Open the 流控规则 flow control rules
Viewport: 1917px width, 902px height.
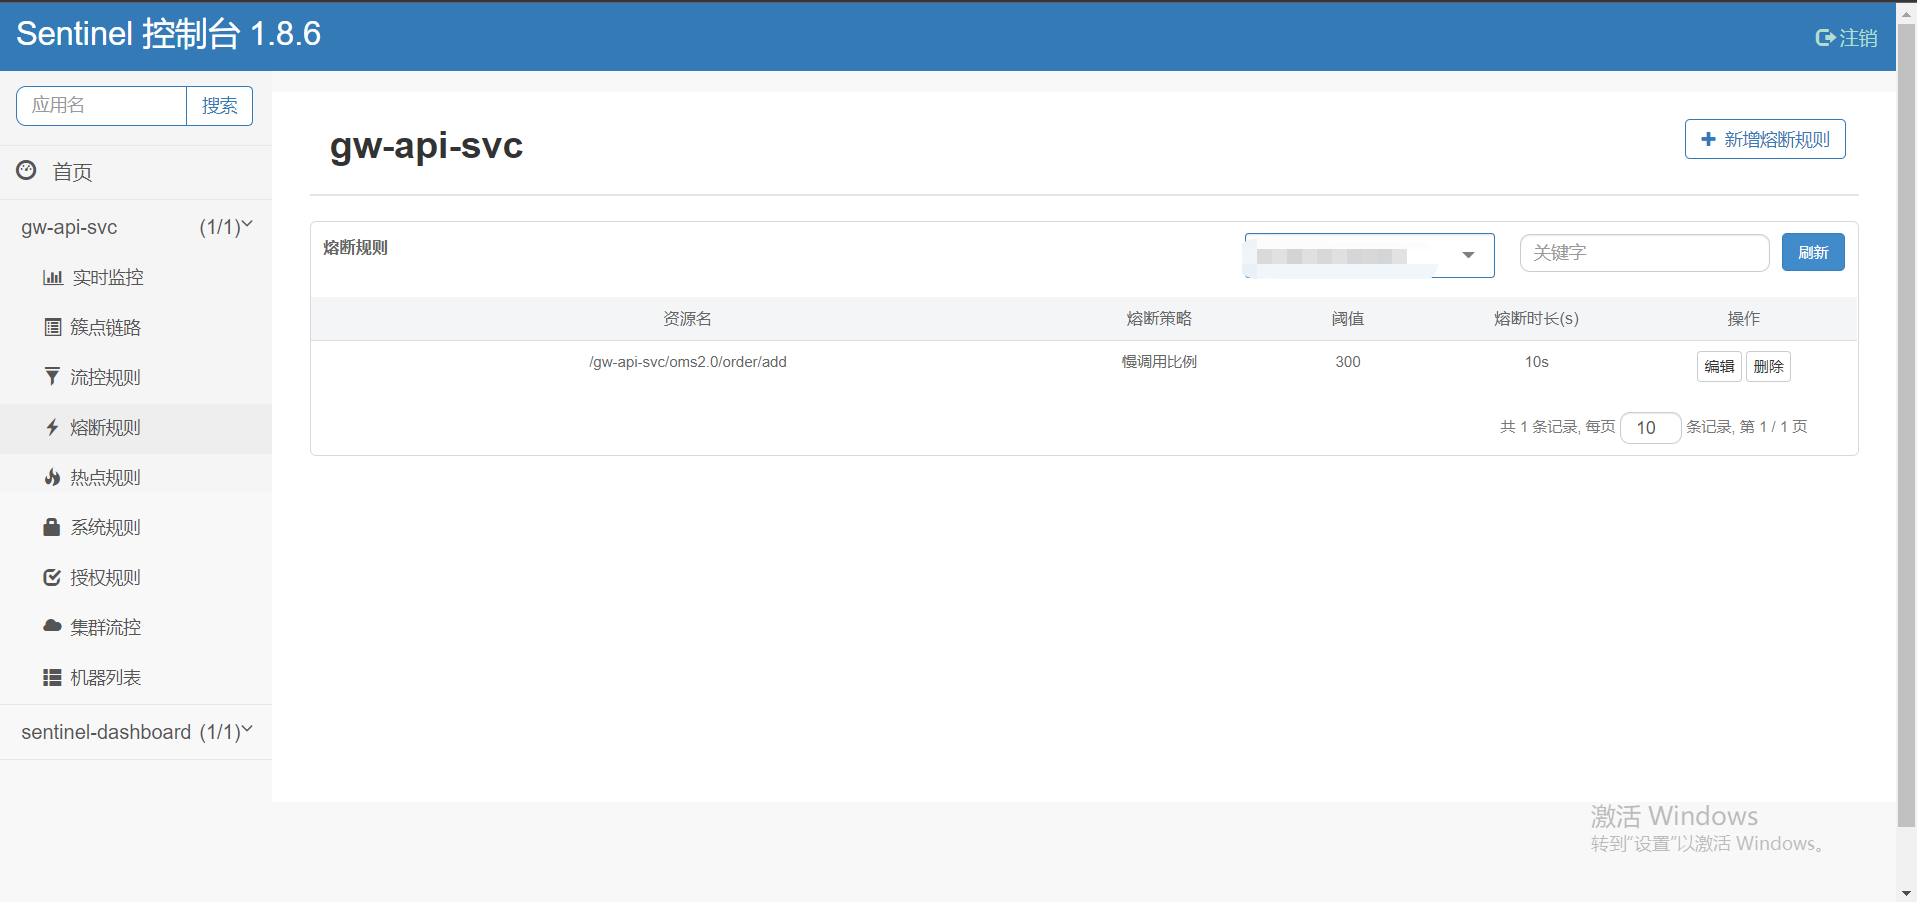[x=104, y=377]
